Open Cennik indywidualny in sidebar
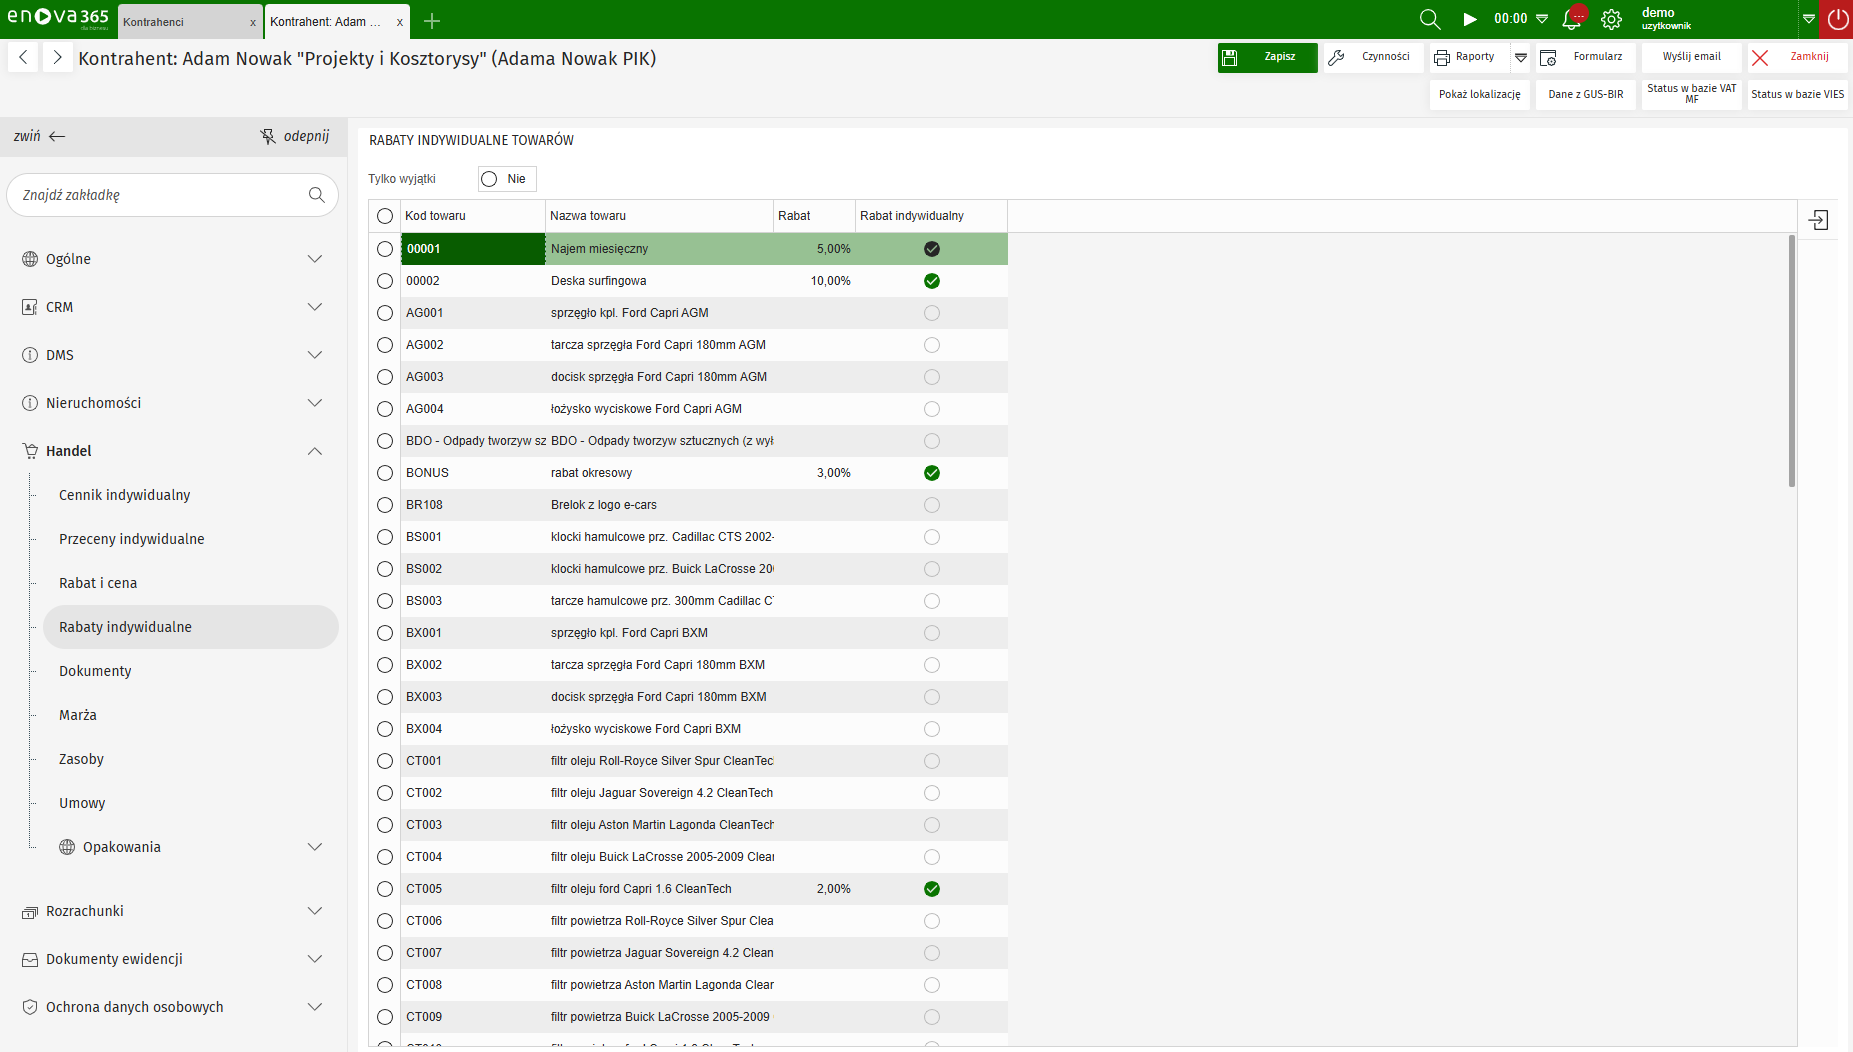The image size is (1853, 1052). [124, 495]
